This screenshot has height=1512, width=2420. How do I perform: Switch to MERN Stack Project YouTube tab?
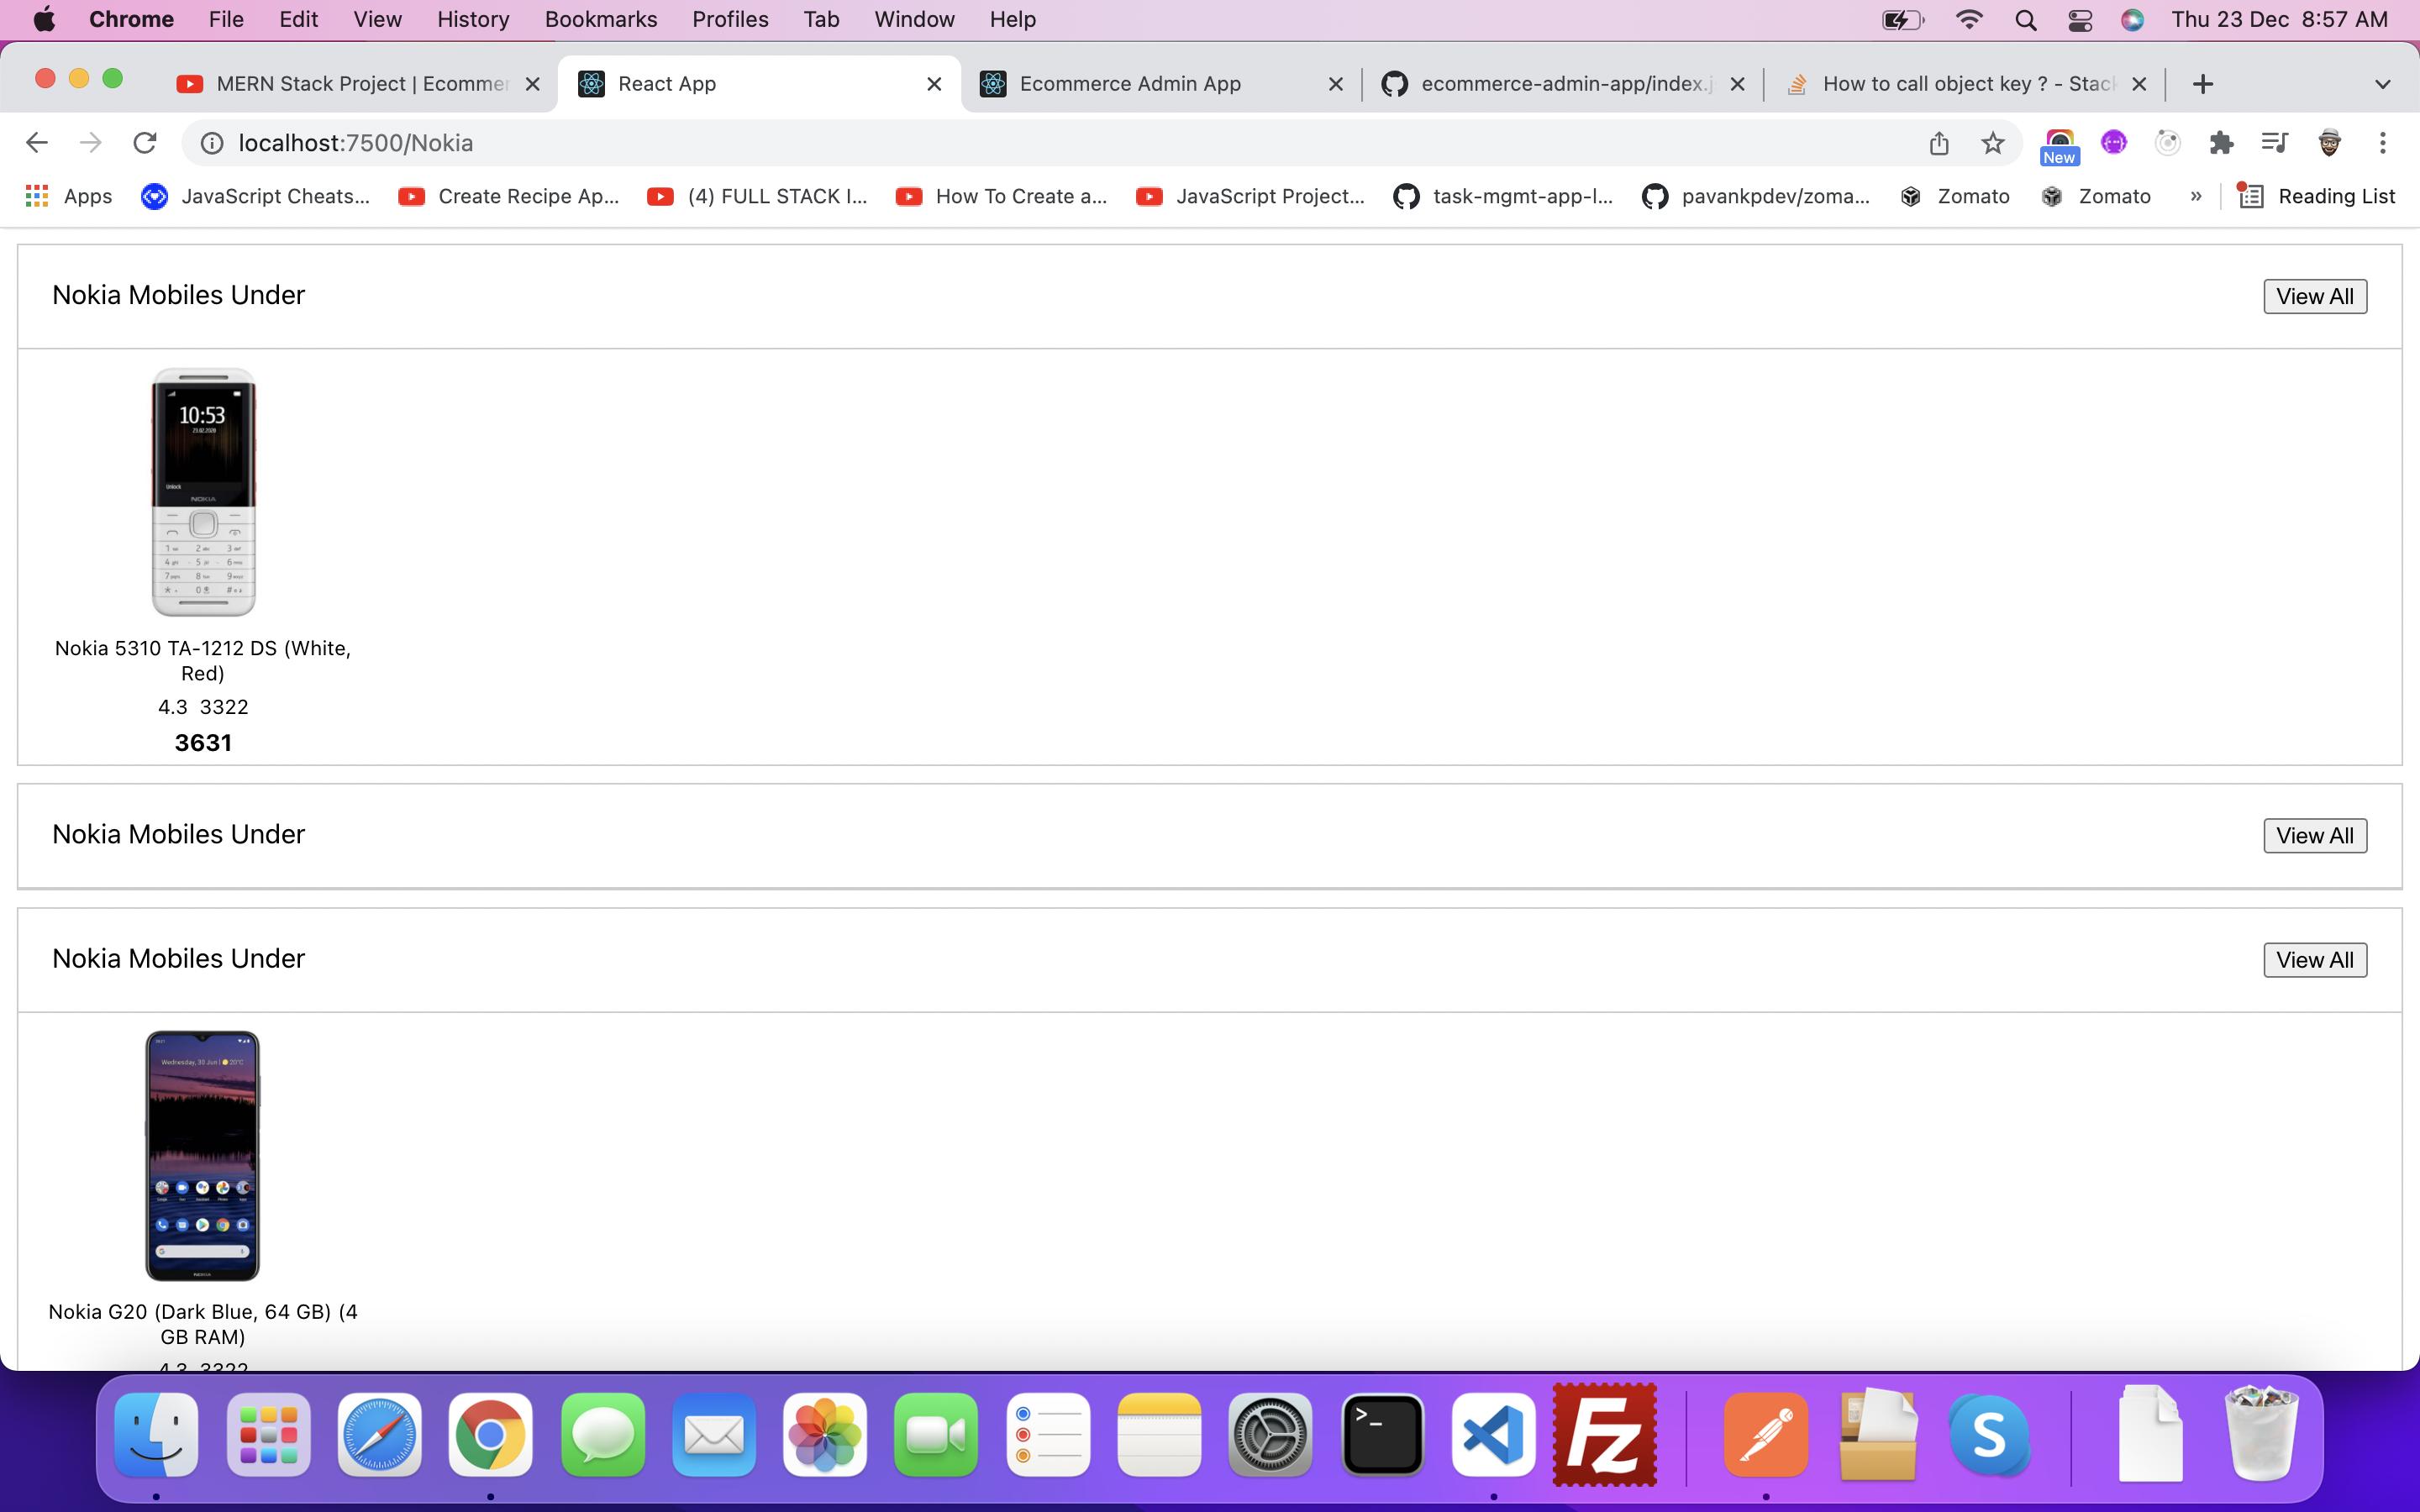pos(362,84)
